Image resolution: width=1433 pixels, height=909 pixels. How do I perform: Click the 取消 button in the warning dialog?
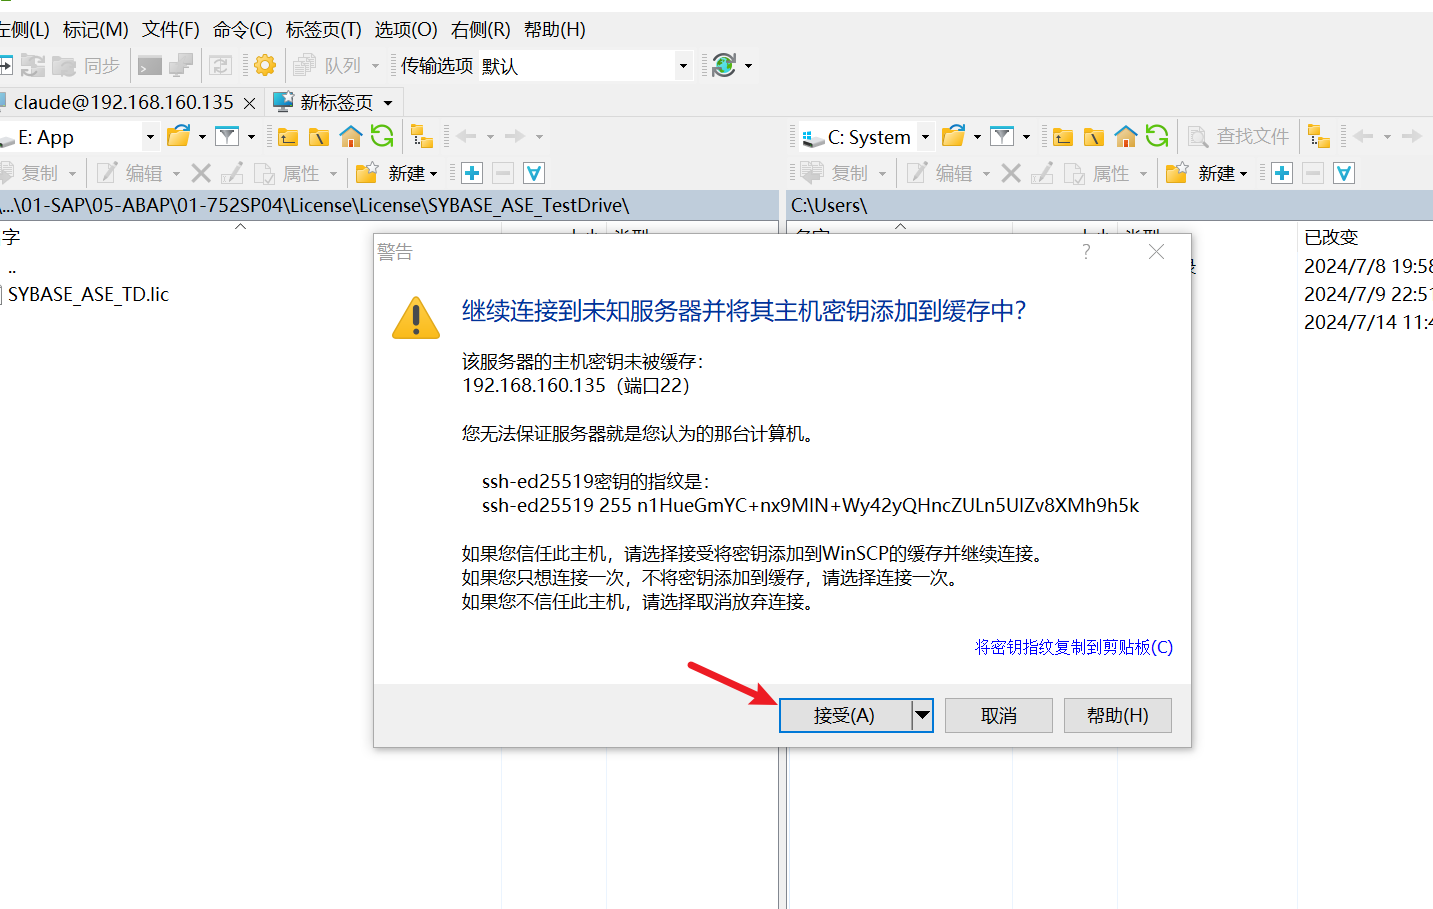click(998, 715)
